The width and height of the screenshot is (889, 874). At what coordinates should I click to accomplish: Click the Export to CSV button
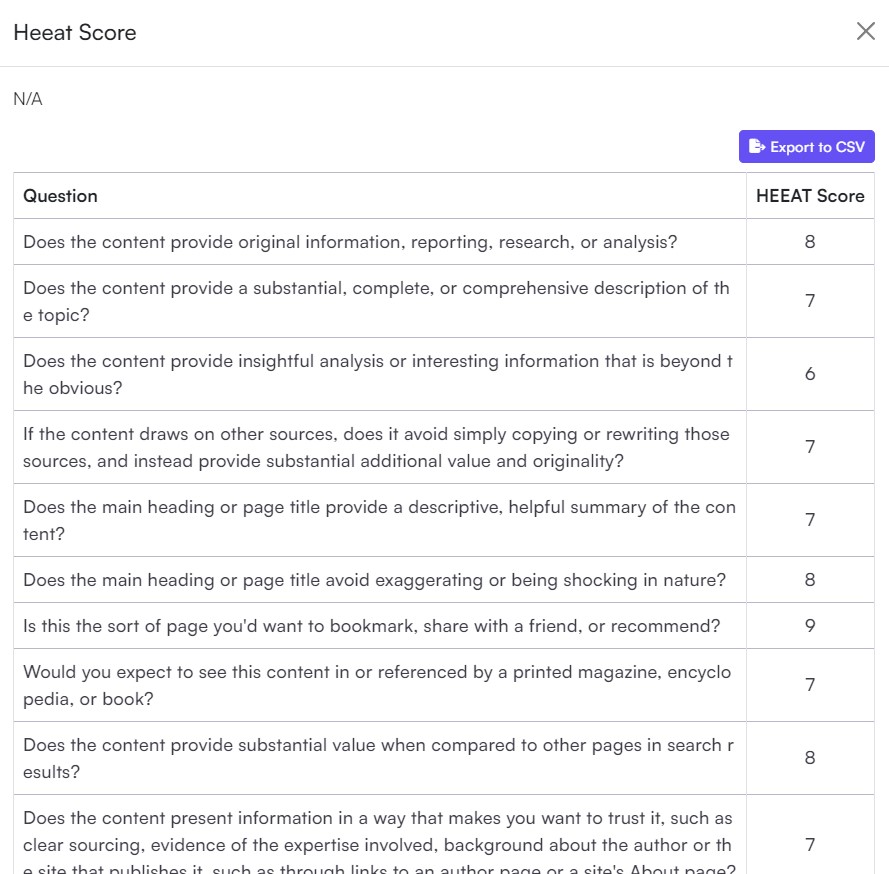[807, 147]
